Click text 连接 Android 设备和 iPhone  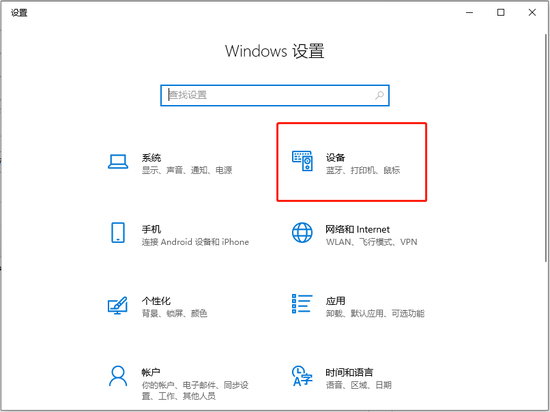195,242
